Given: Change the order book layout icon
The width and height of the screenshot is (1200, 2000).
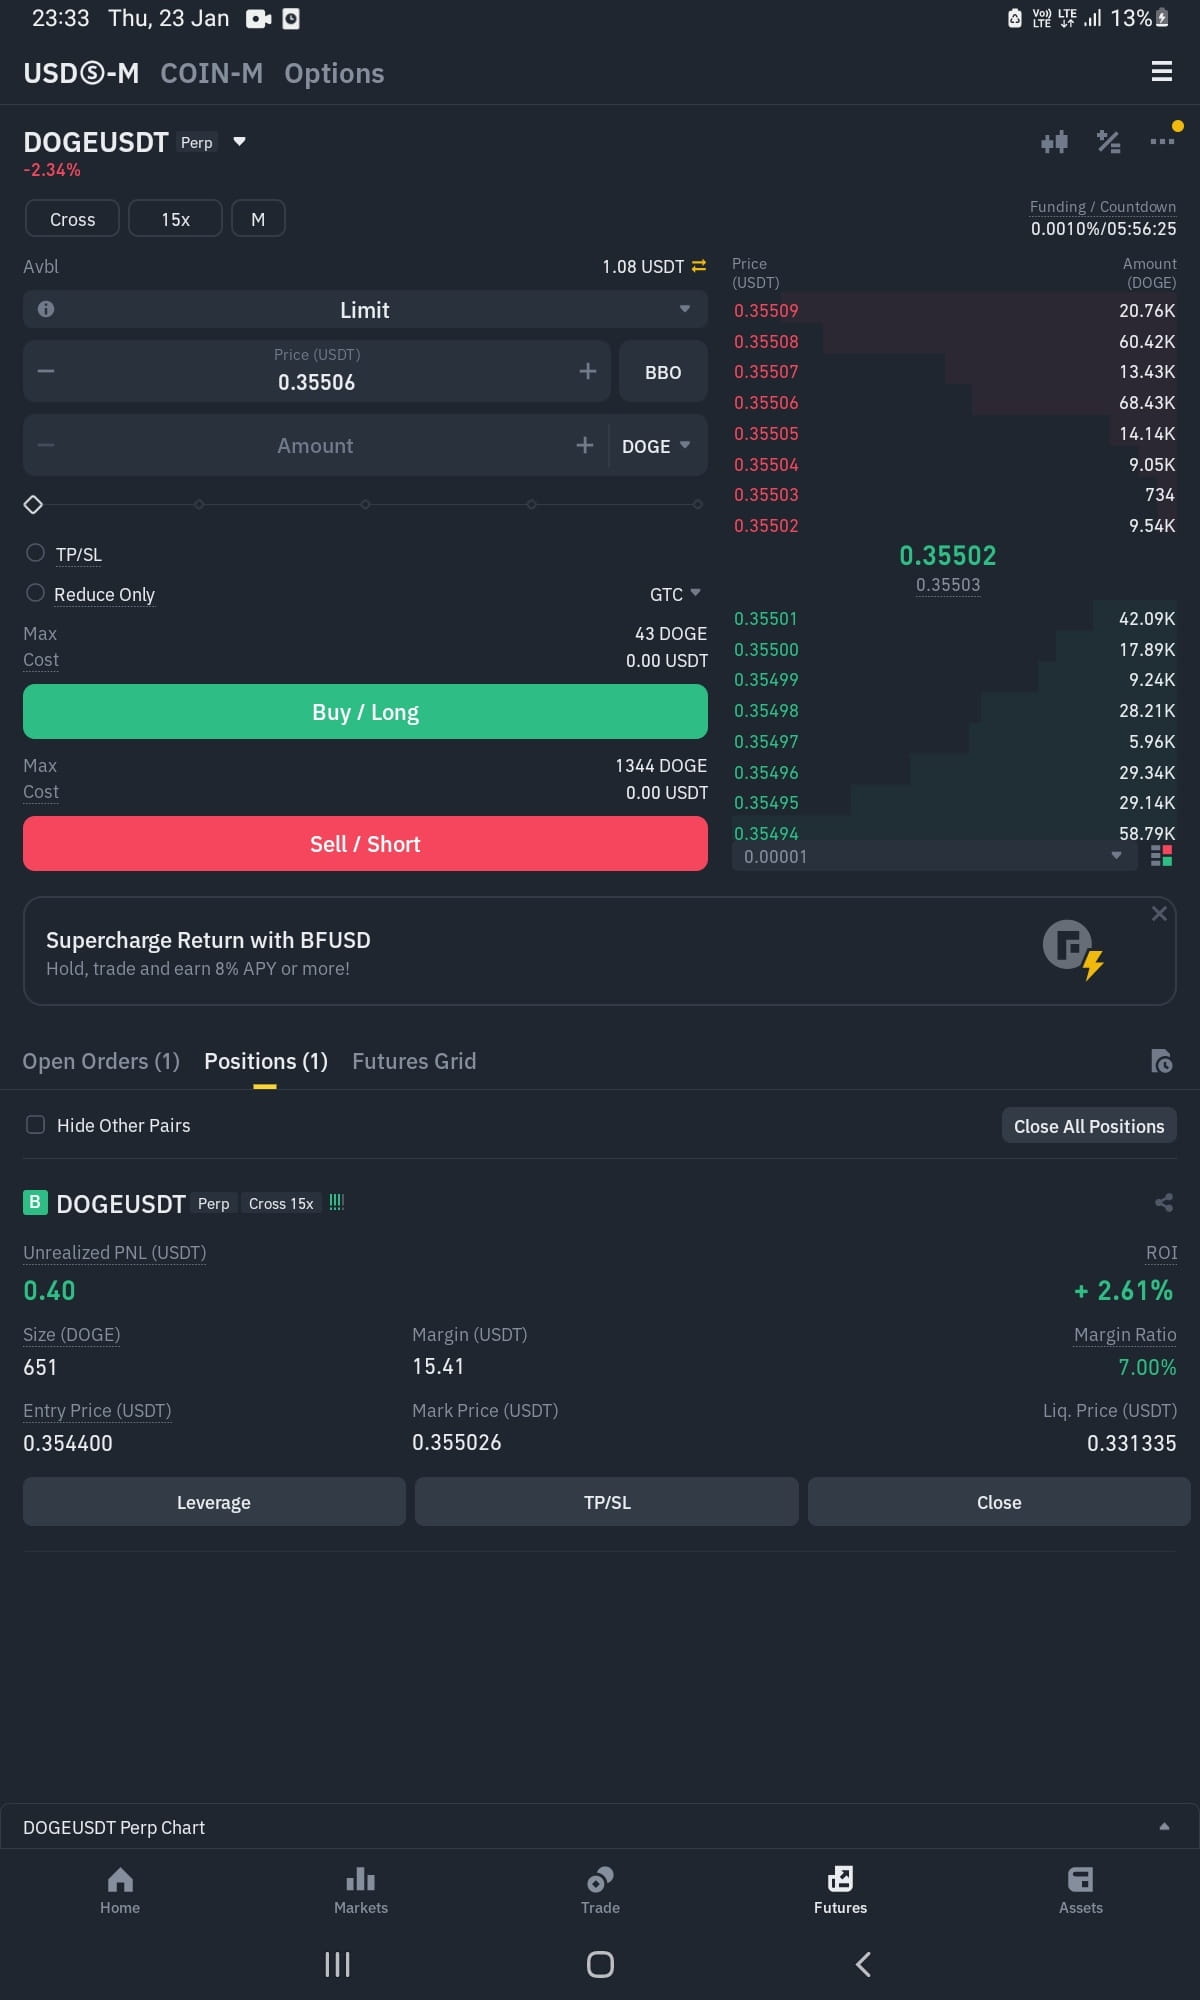Looking at the screenshot, I should [1161, 856].
